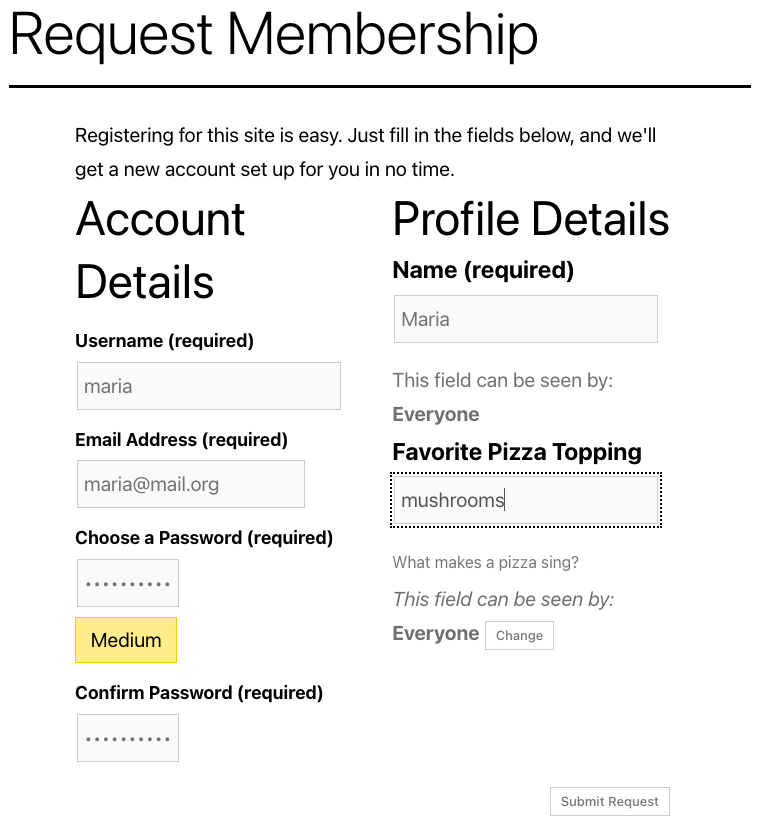Click the Profile Details heading
Viewport: 757px width, 829px height.
point(531,219)
